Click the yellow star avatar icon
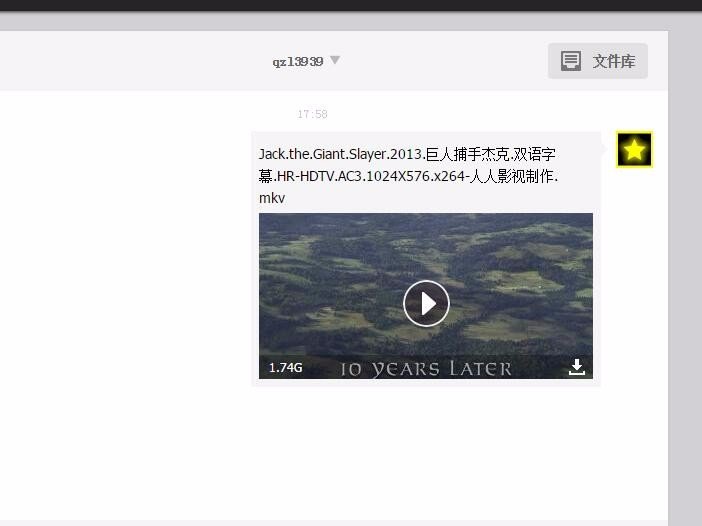This screenshot has width=702, height=526. click(634, 150)
